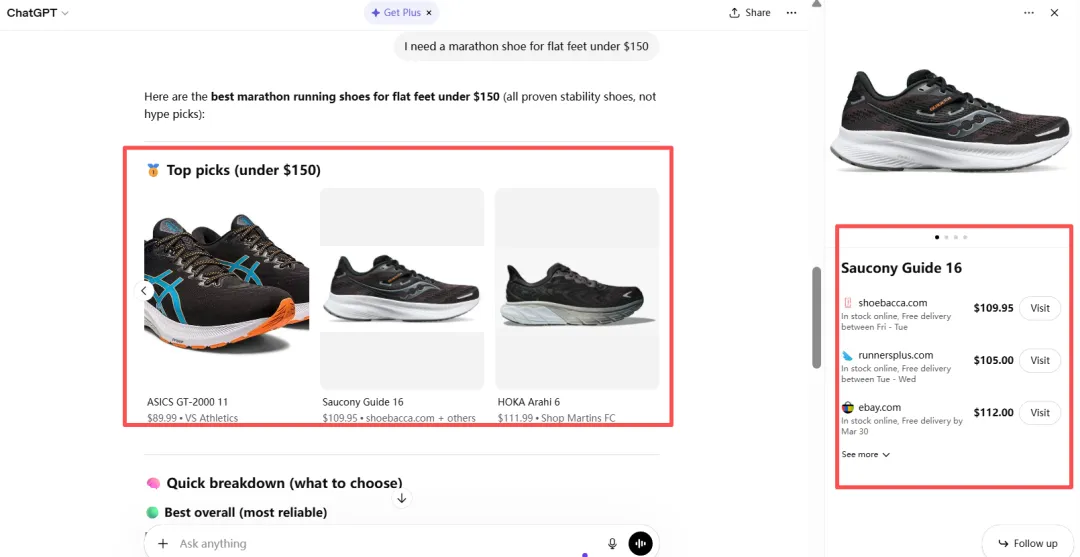Visit runnersplus.com listing for $105.00
Screen dimensions: 1080x557
click(1039, 360)
